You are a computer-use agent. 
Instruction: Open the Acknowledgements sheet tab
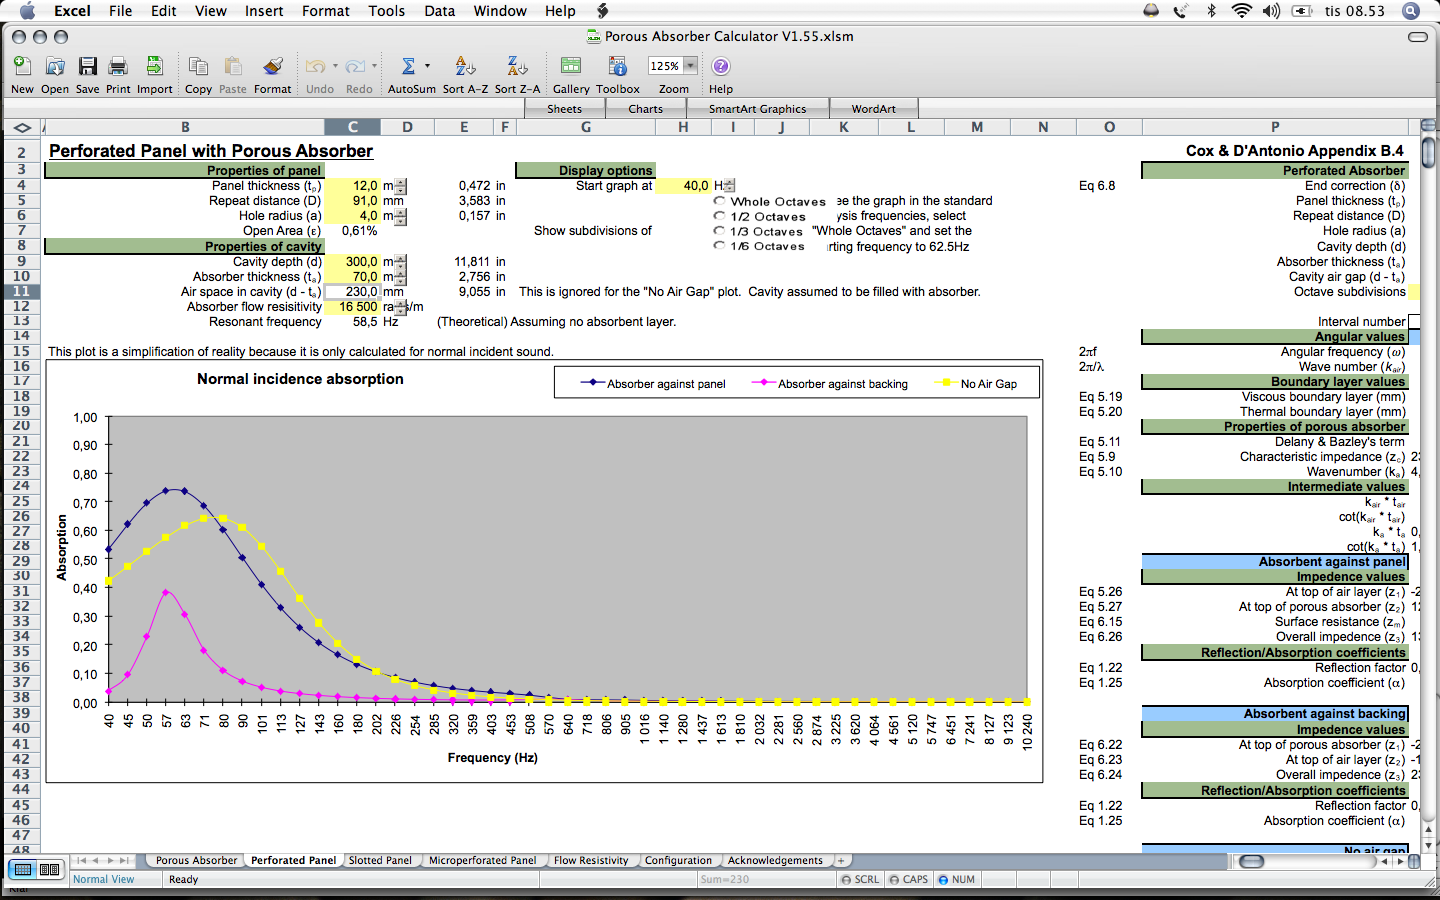[x=775, y=860]
